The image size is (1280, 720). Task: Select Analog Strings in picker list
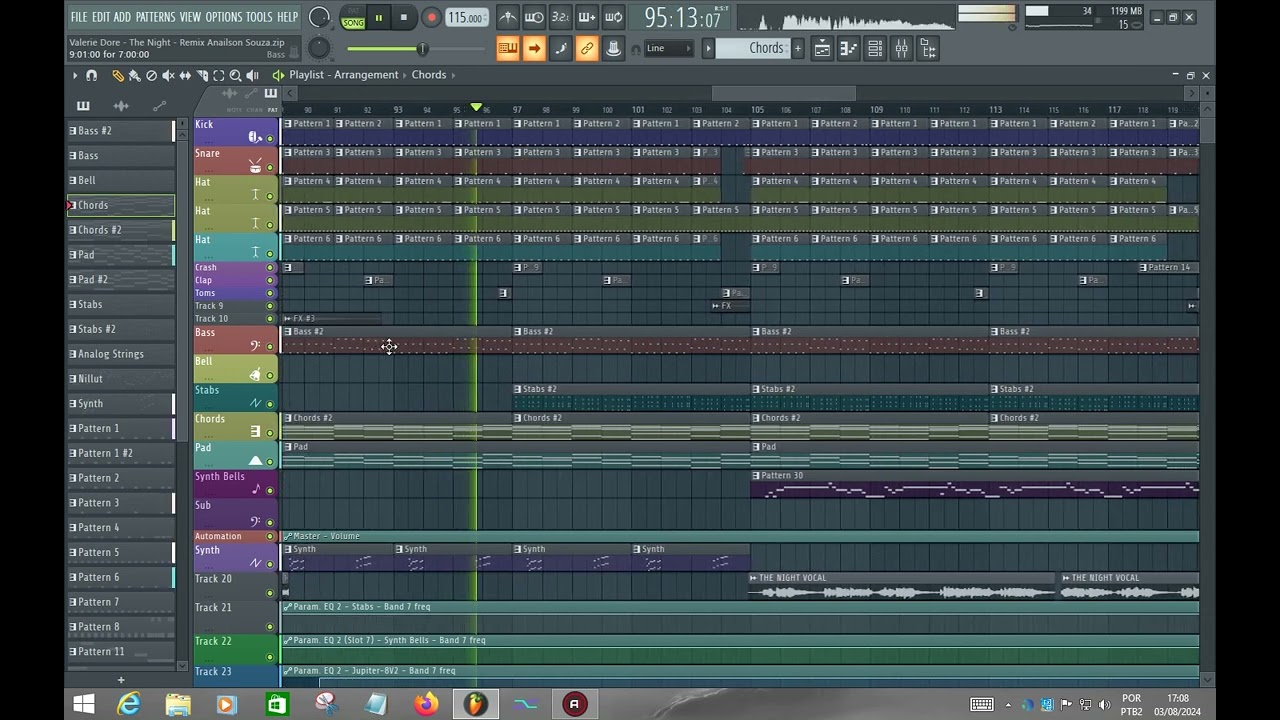click(121, 354)
